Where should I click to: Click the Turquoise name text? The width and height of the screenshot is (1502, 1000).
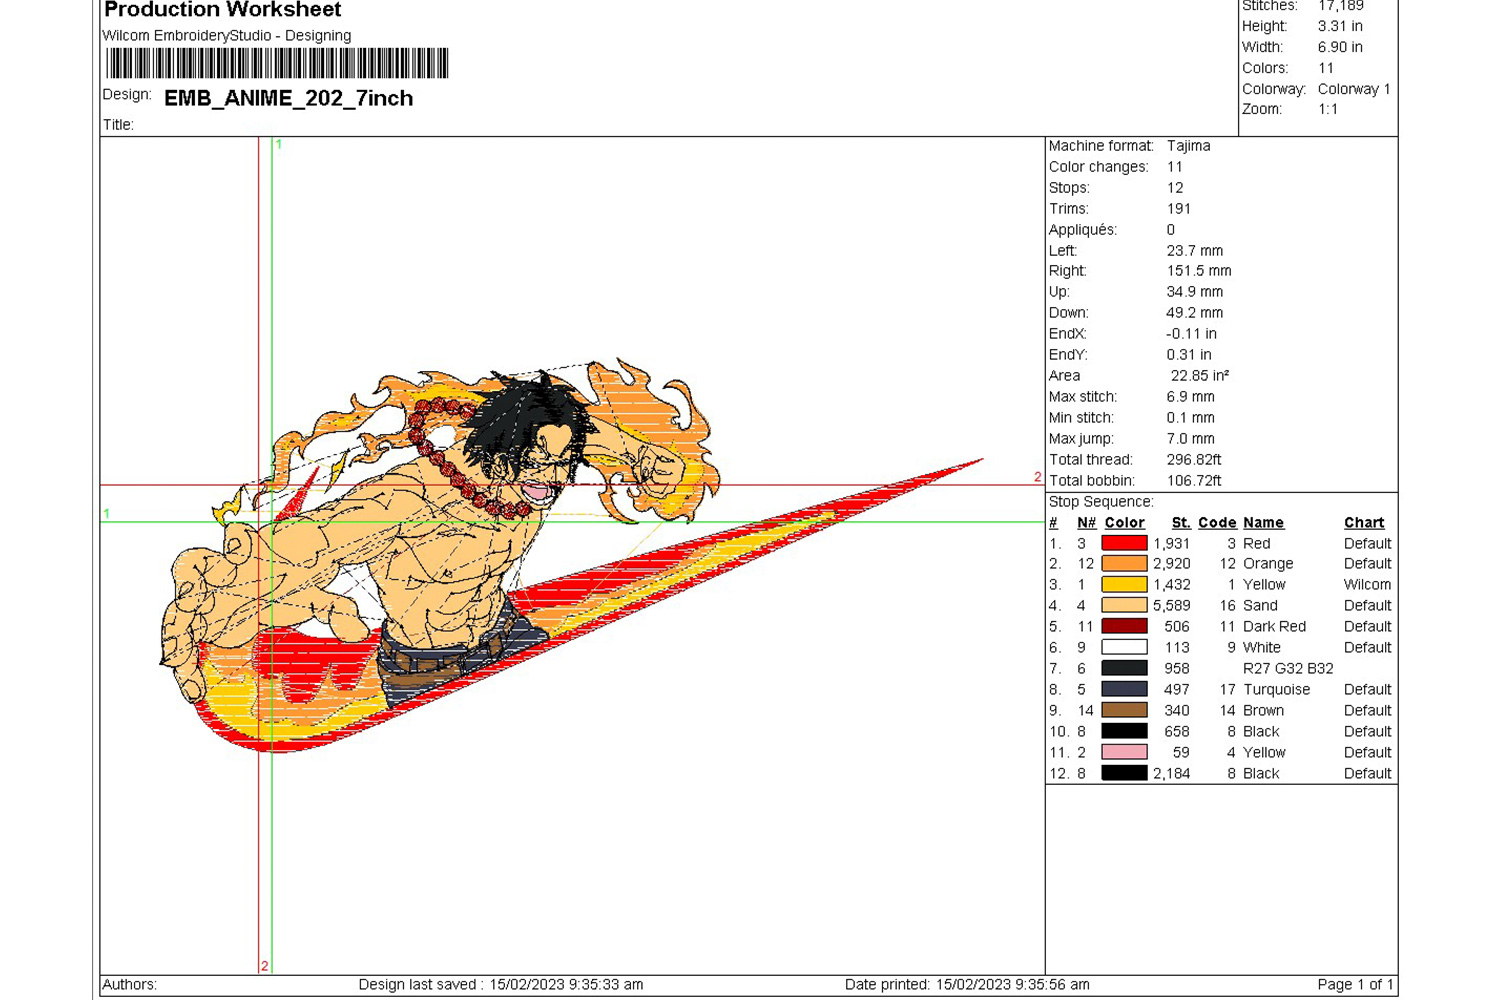1276,690
